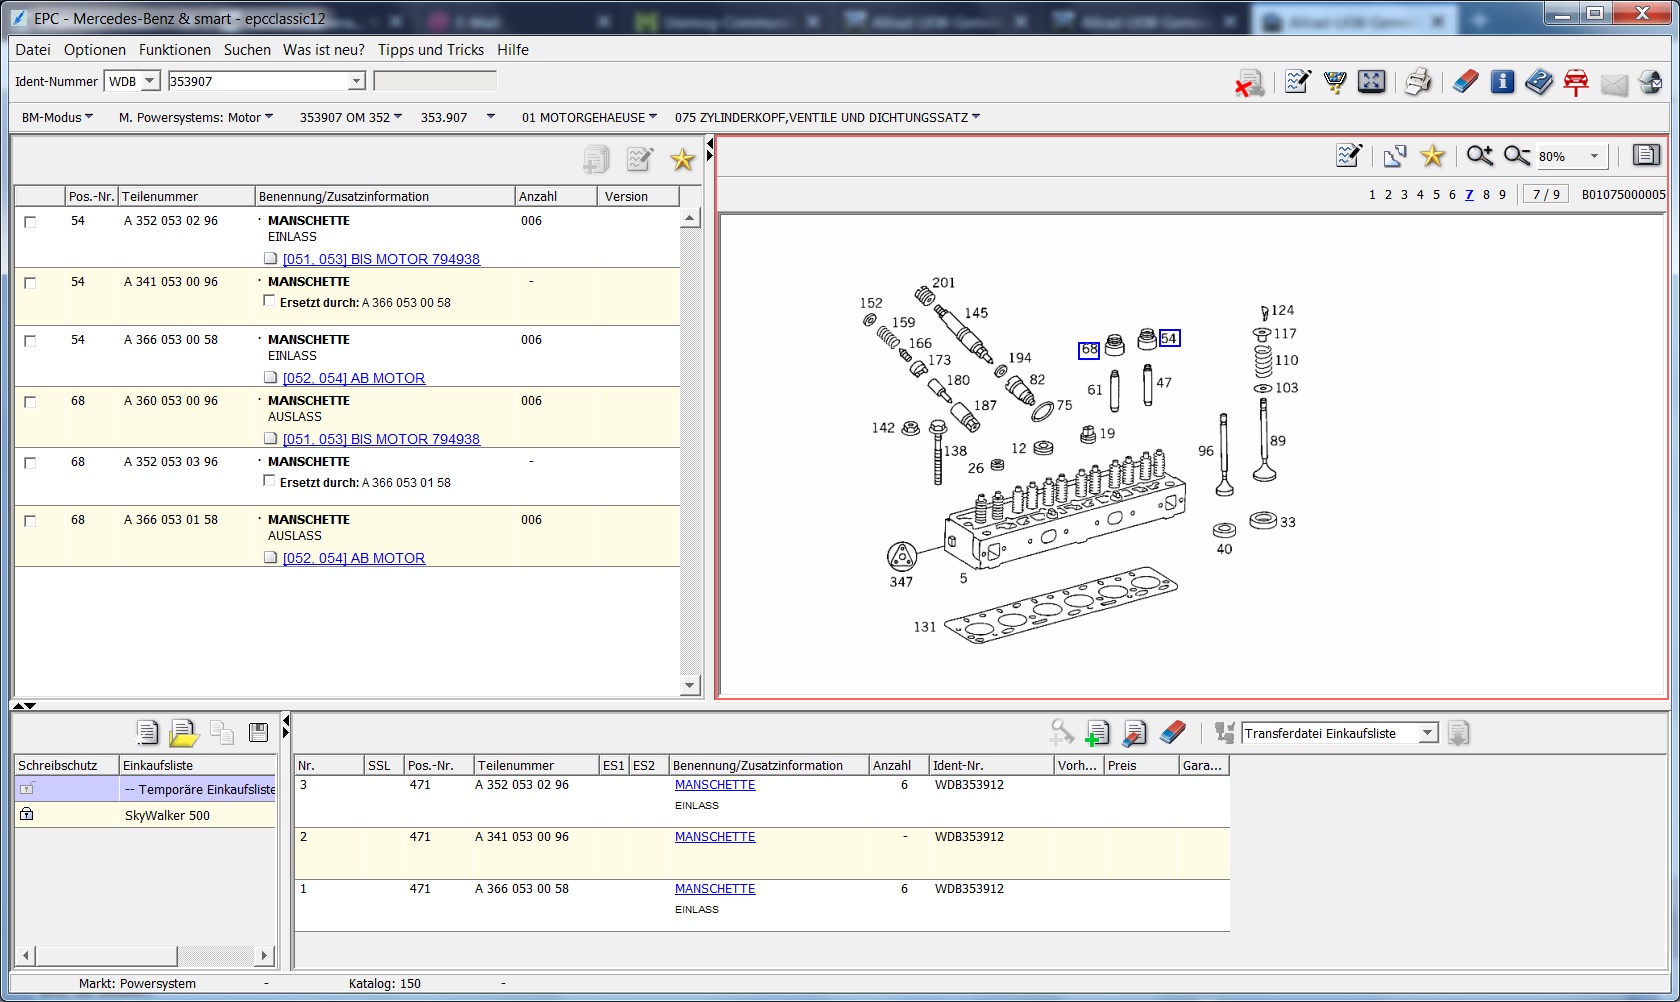Screen dimensions: 1680x1002
Task: Select callout 54 in the diagram
Action: (1169, 338)
